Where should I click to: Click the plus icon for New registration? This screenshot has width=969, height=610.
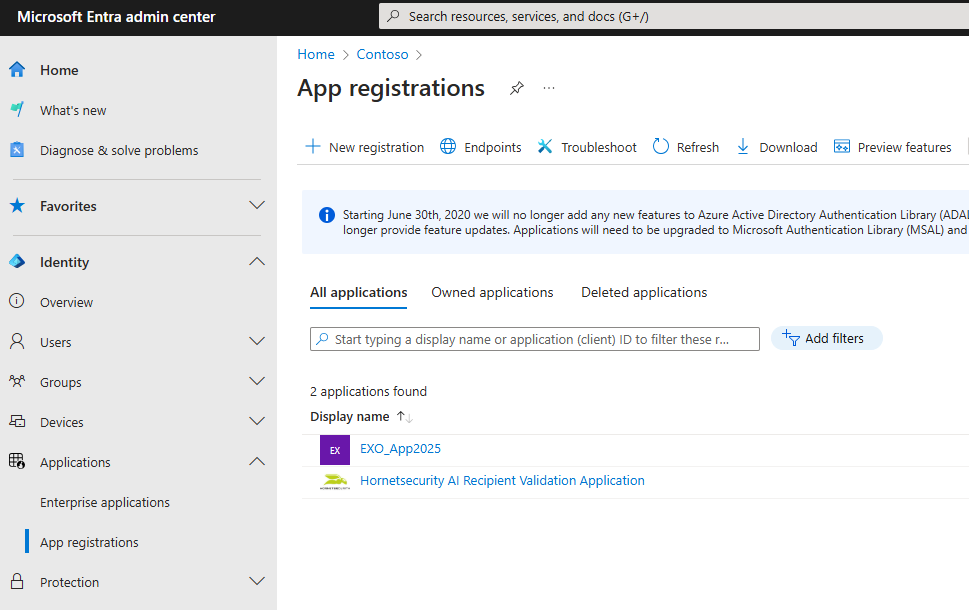pyautogui.click(x=313, y=146)
